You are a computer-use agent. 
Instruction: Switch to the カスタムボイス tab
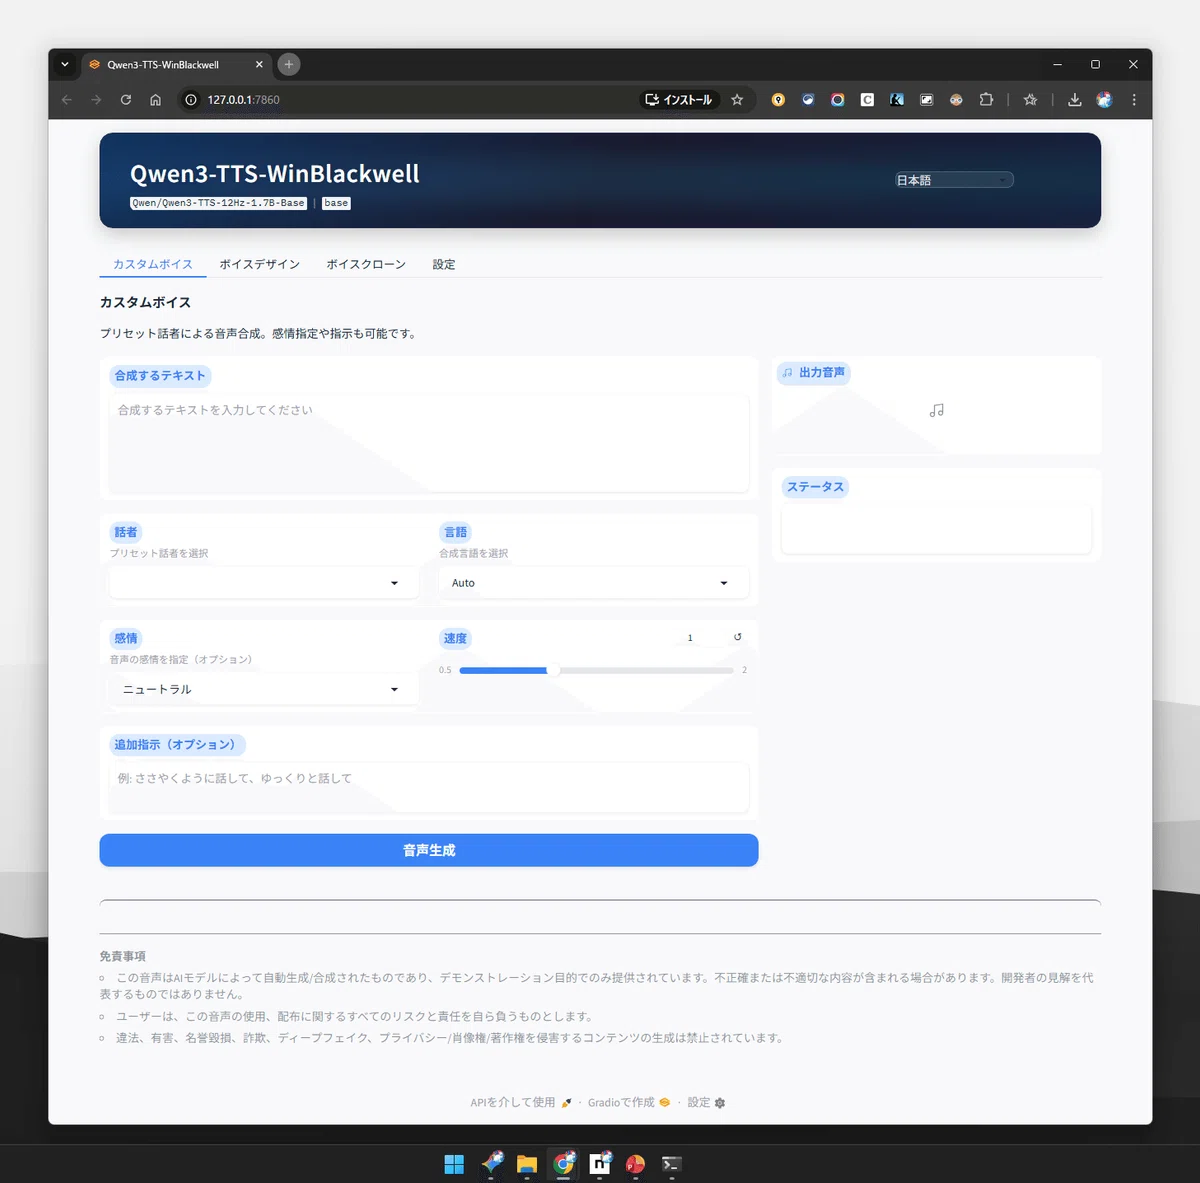[x=153, y=264]
